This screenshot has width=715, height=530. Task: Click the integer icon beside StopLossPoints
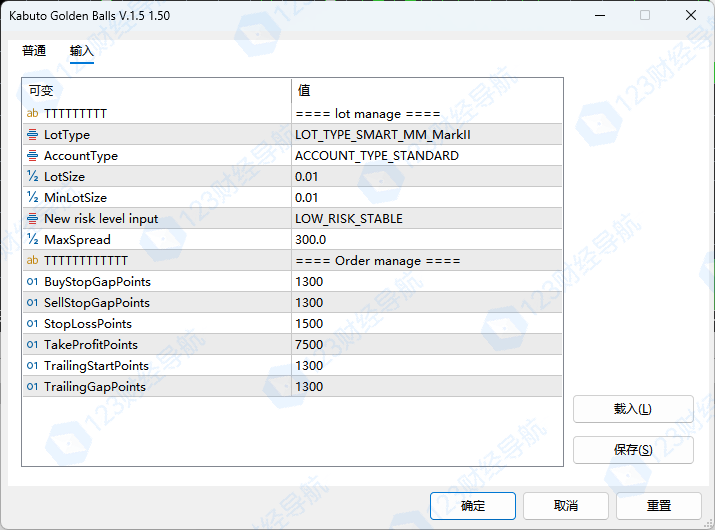coord(32,323)
